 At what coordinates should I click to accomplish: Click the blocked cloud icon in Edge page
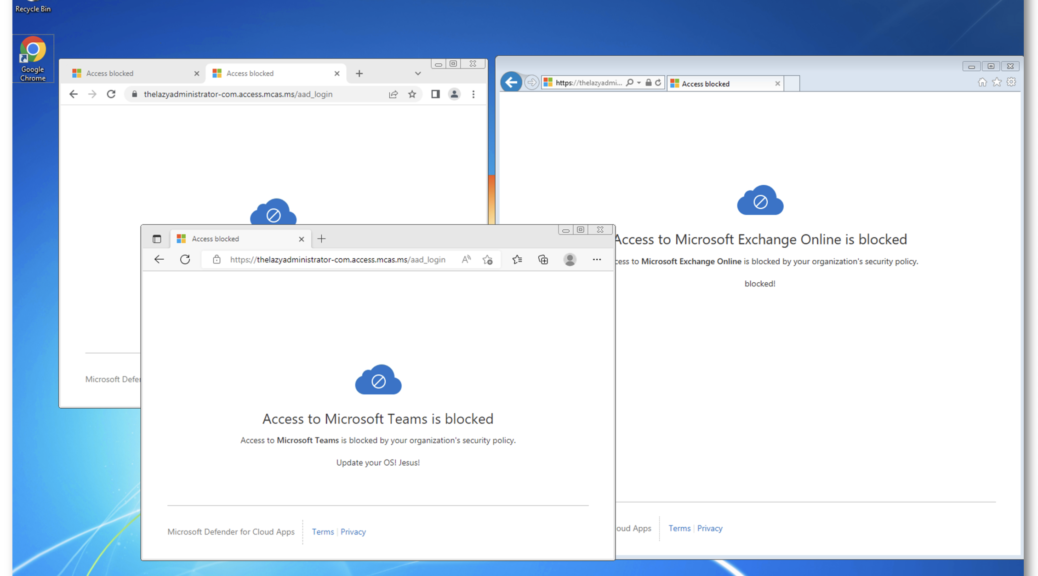(x=378, y=379)
